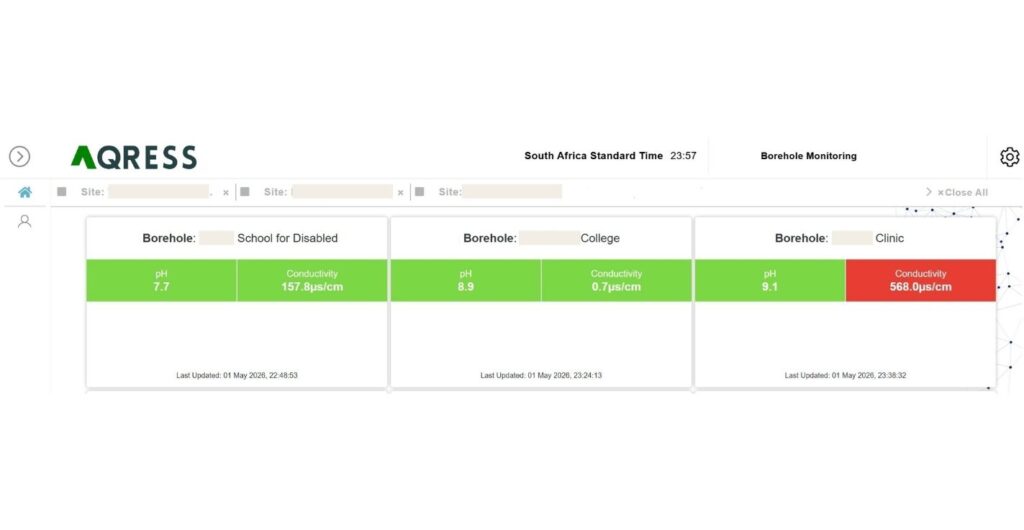Image resolution: width=1024 pixels, height=530 pixels.
Task: Go to the home icon in sidebar
Action: (x=25, y=192)
